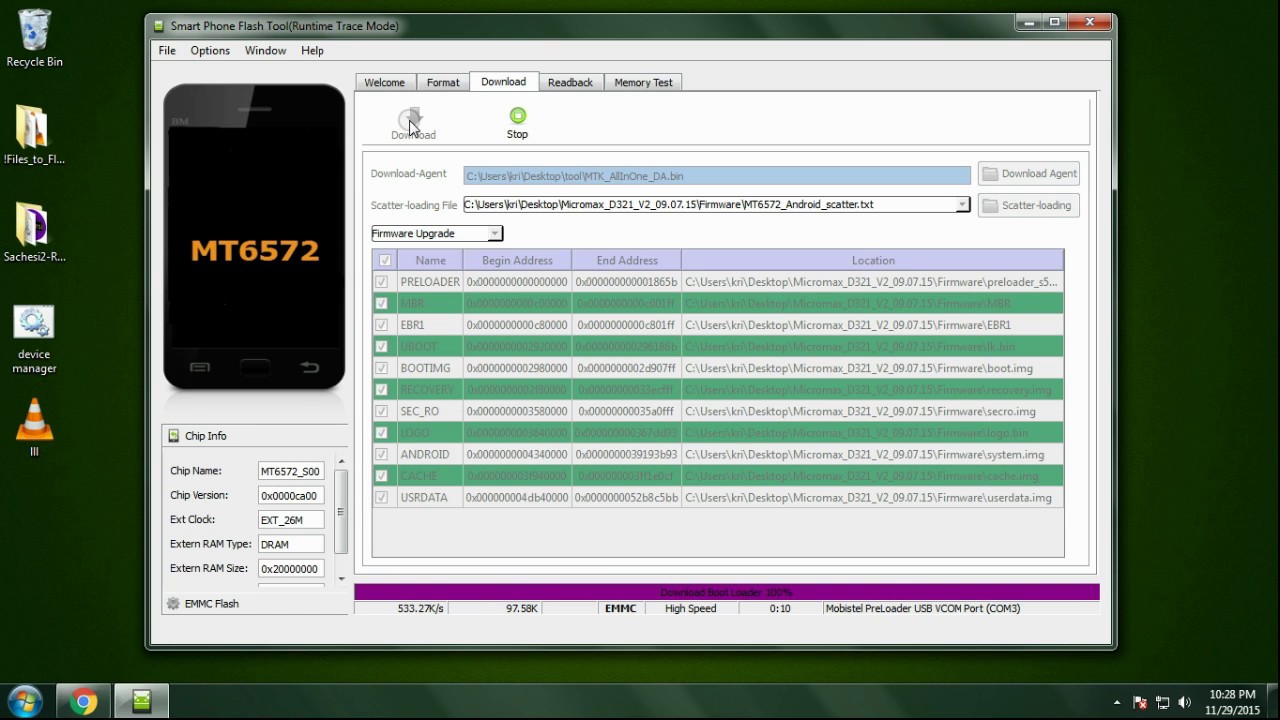Click the volume speaker tray icon
Image resolution: width=1280 pixels, height=720 pixels.
pos(1185,702)
